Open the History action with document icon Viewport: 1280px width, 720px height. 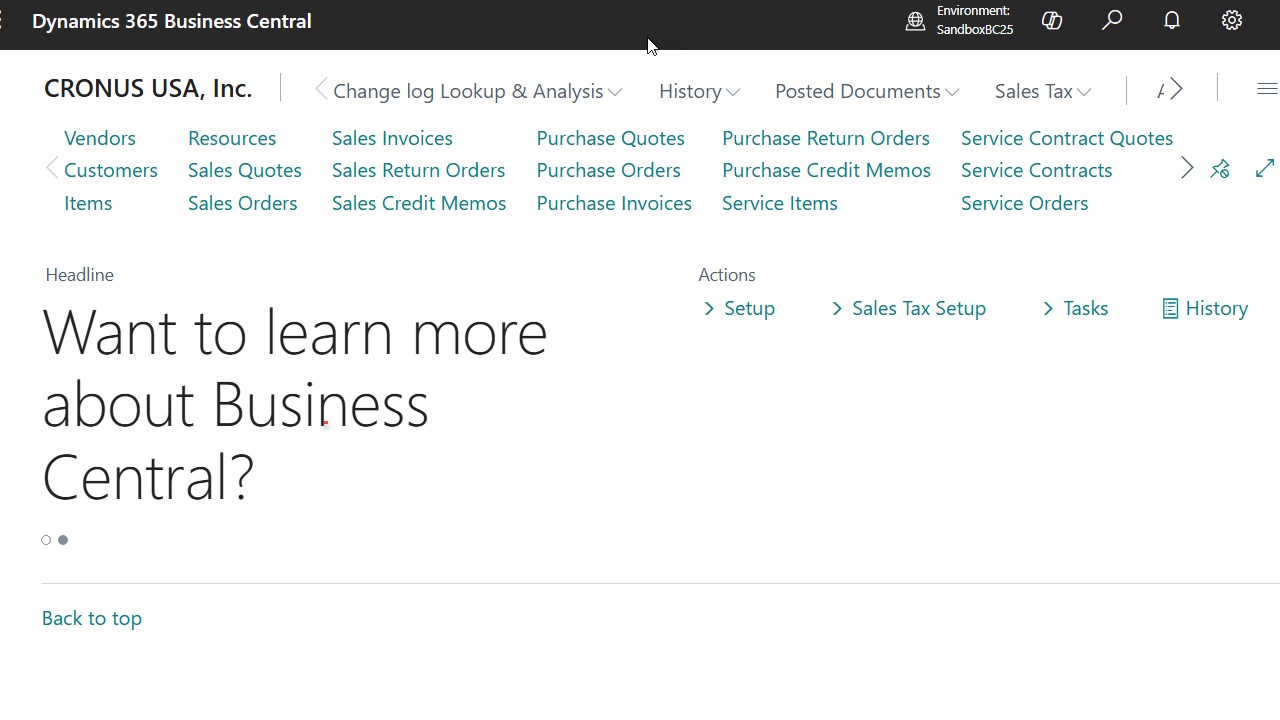coord(1205,308)
